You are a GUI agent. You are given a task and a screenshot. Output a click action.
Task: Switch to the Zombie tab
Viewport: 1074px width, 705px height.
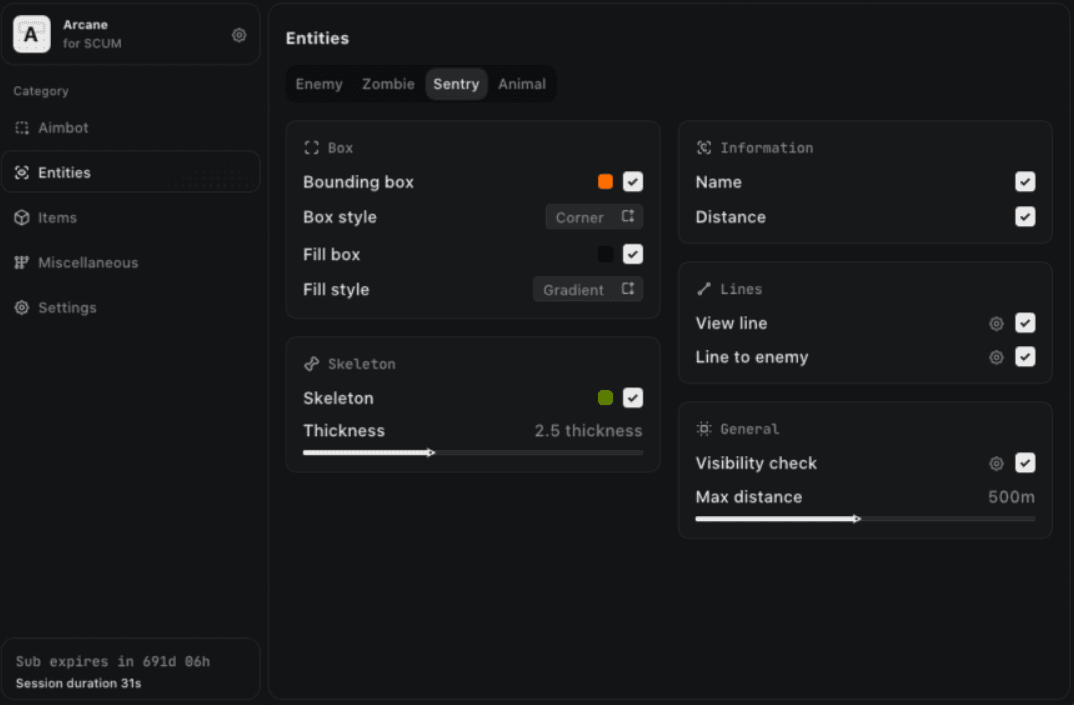(x=388, y=84)
